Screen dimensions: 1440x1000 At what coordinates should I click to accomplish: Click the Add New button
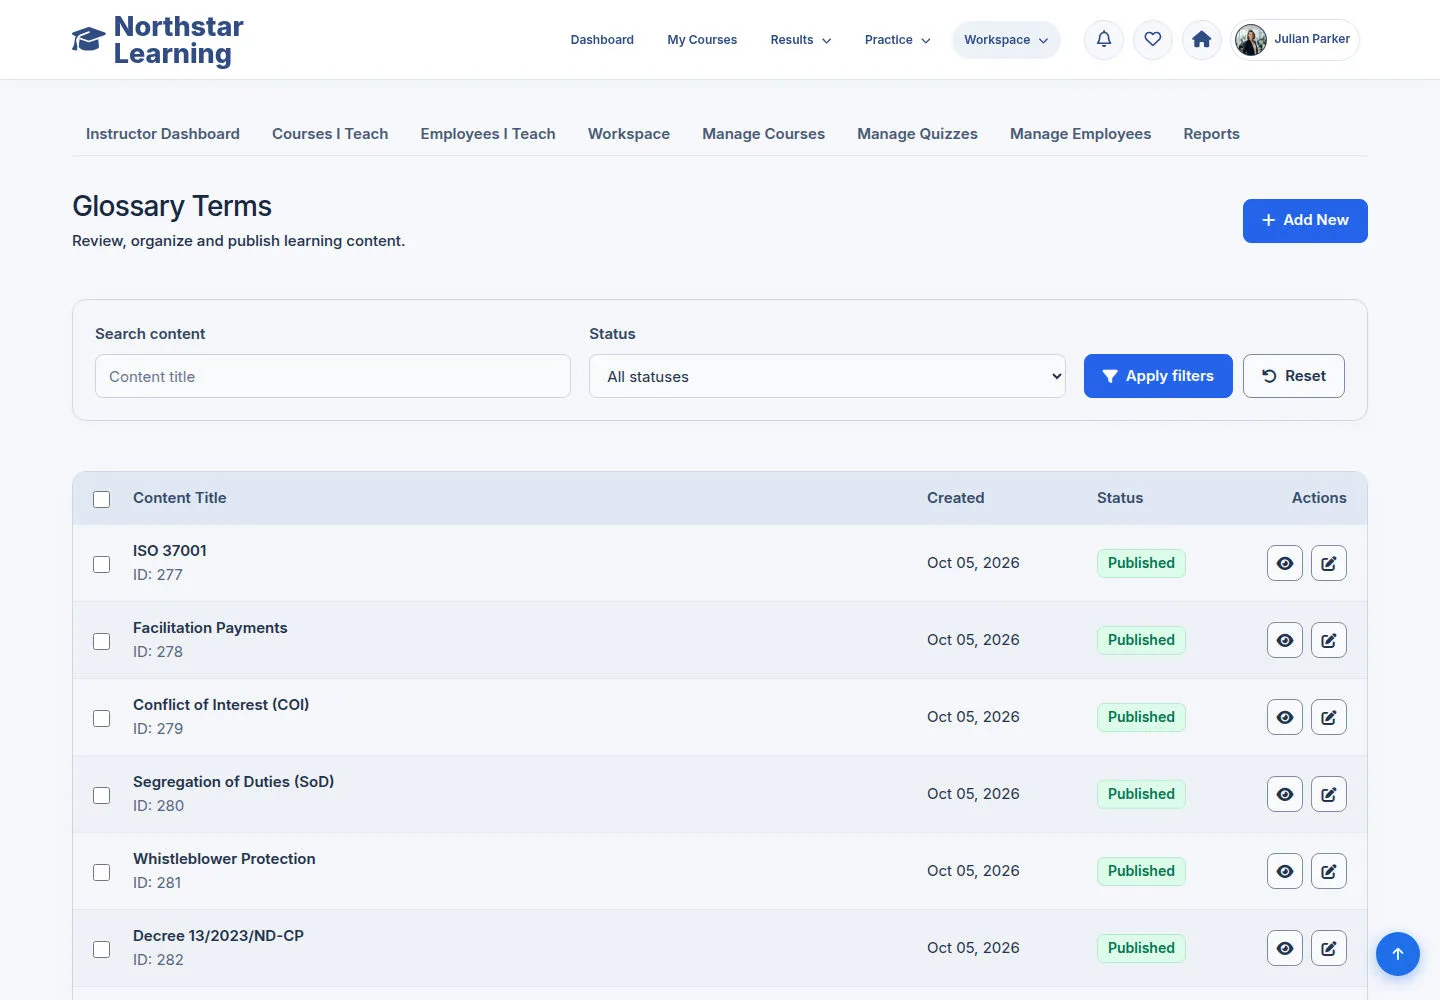1305,221
